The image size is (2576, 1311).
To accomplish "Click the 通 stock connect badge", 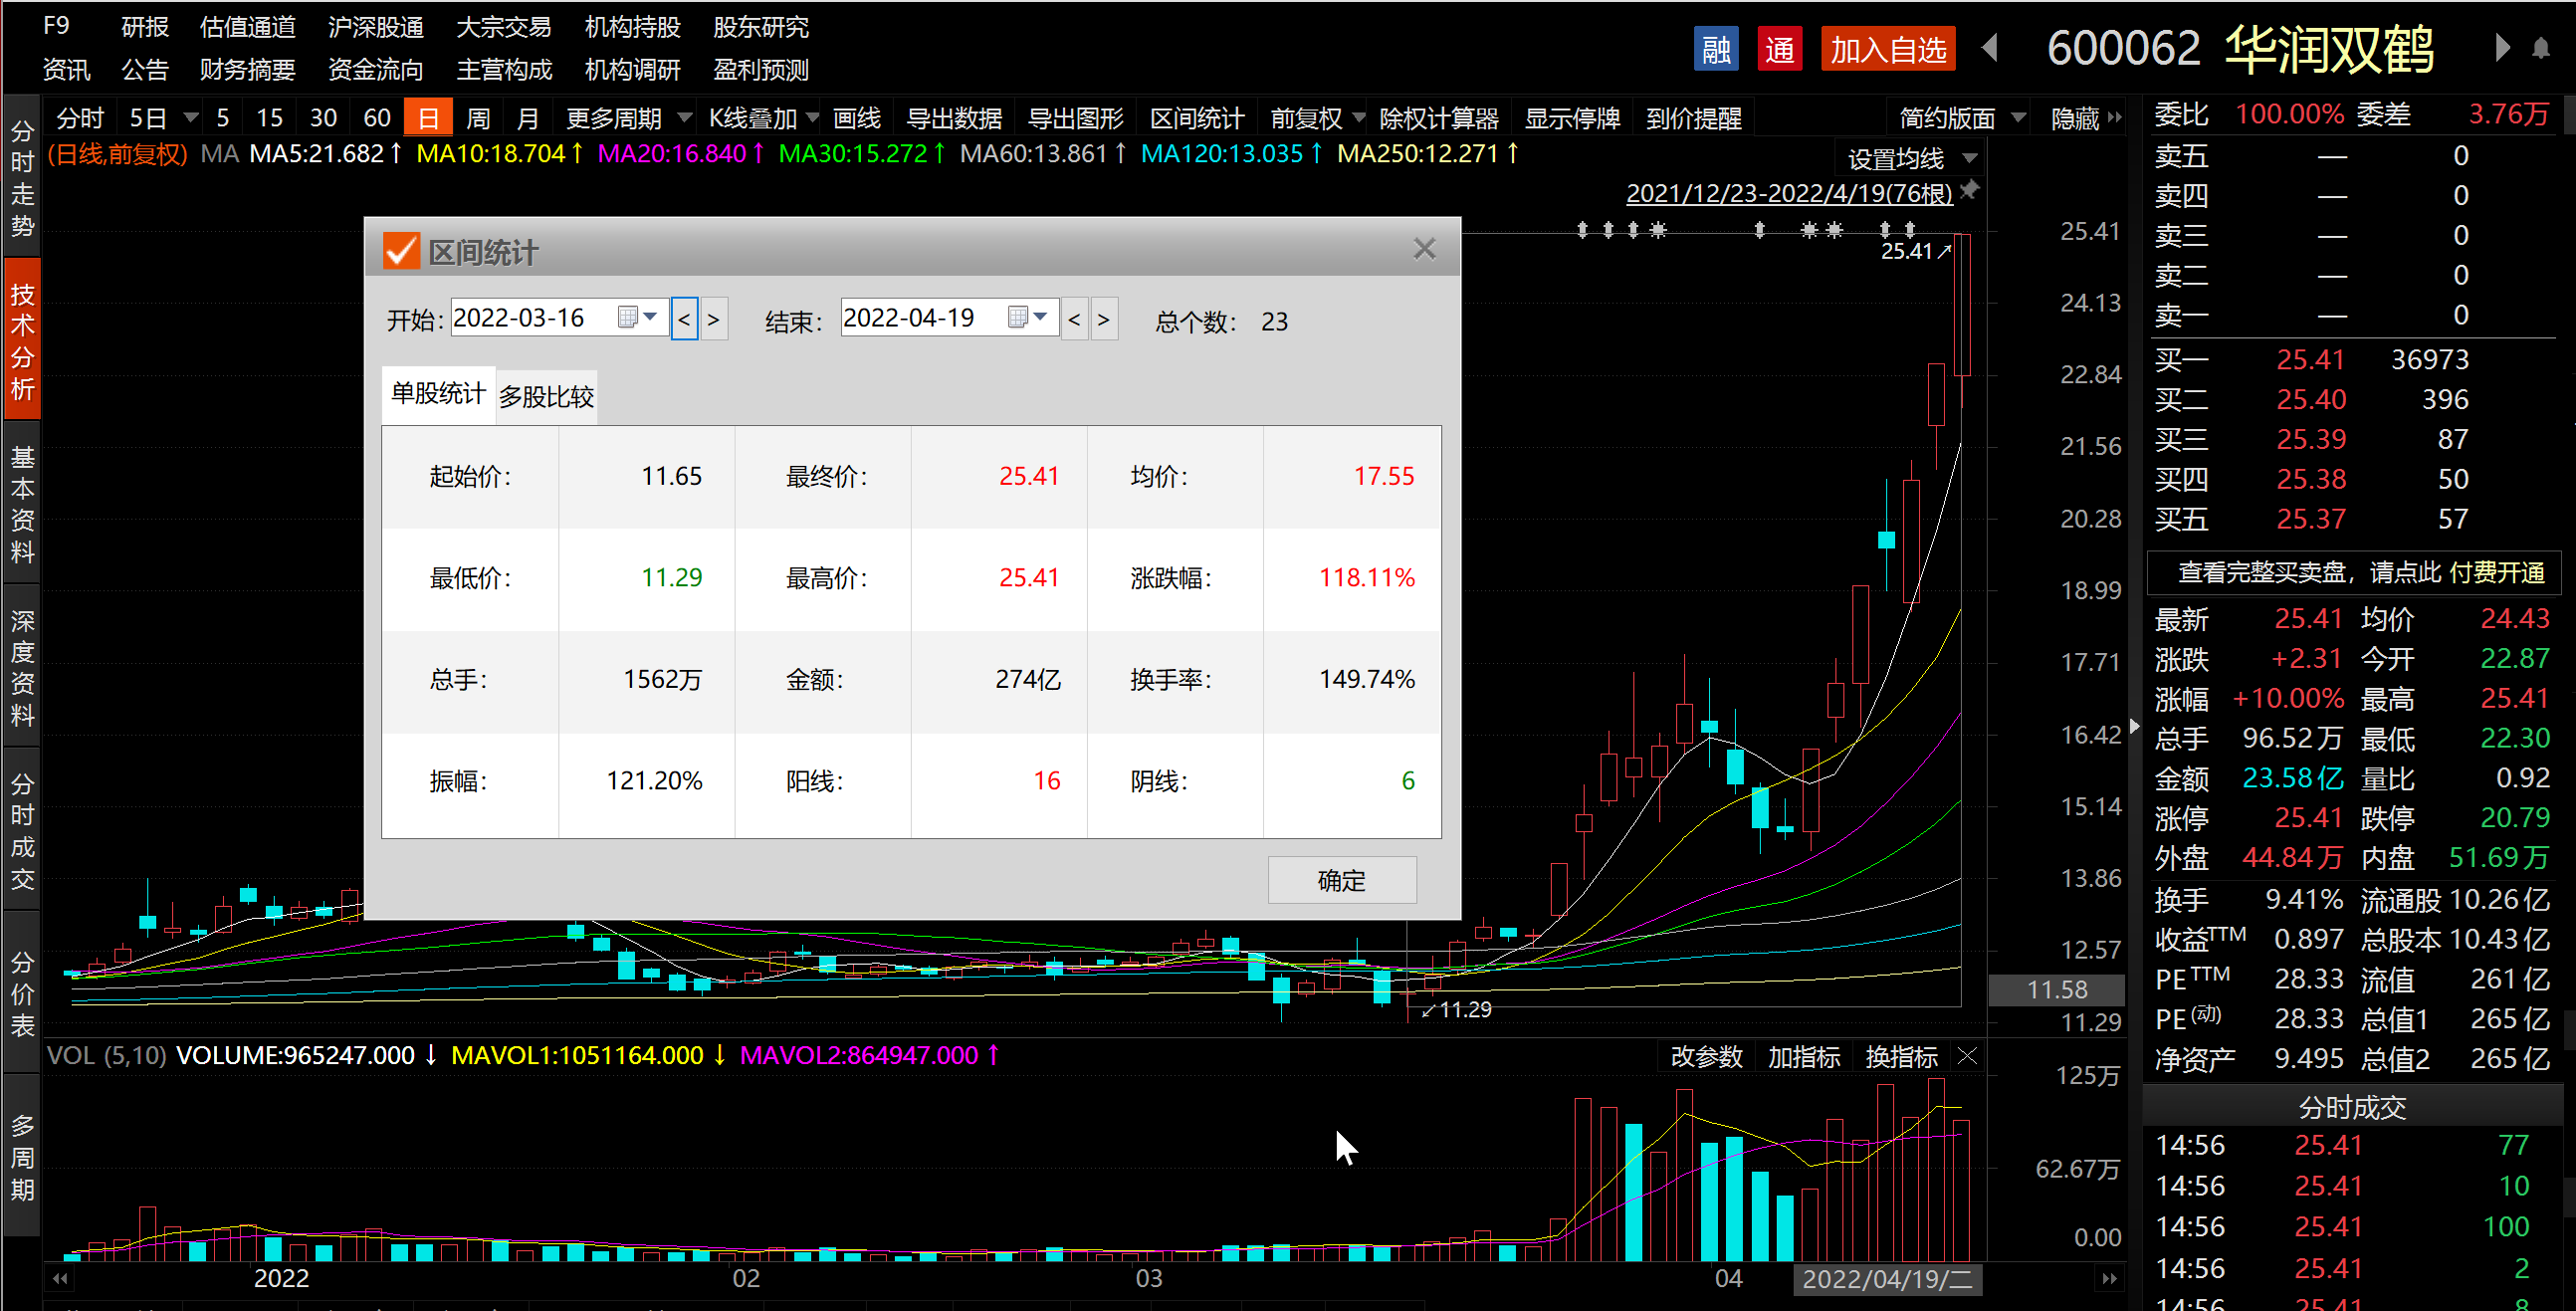I will tap(1779, 49).
